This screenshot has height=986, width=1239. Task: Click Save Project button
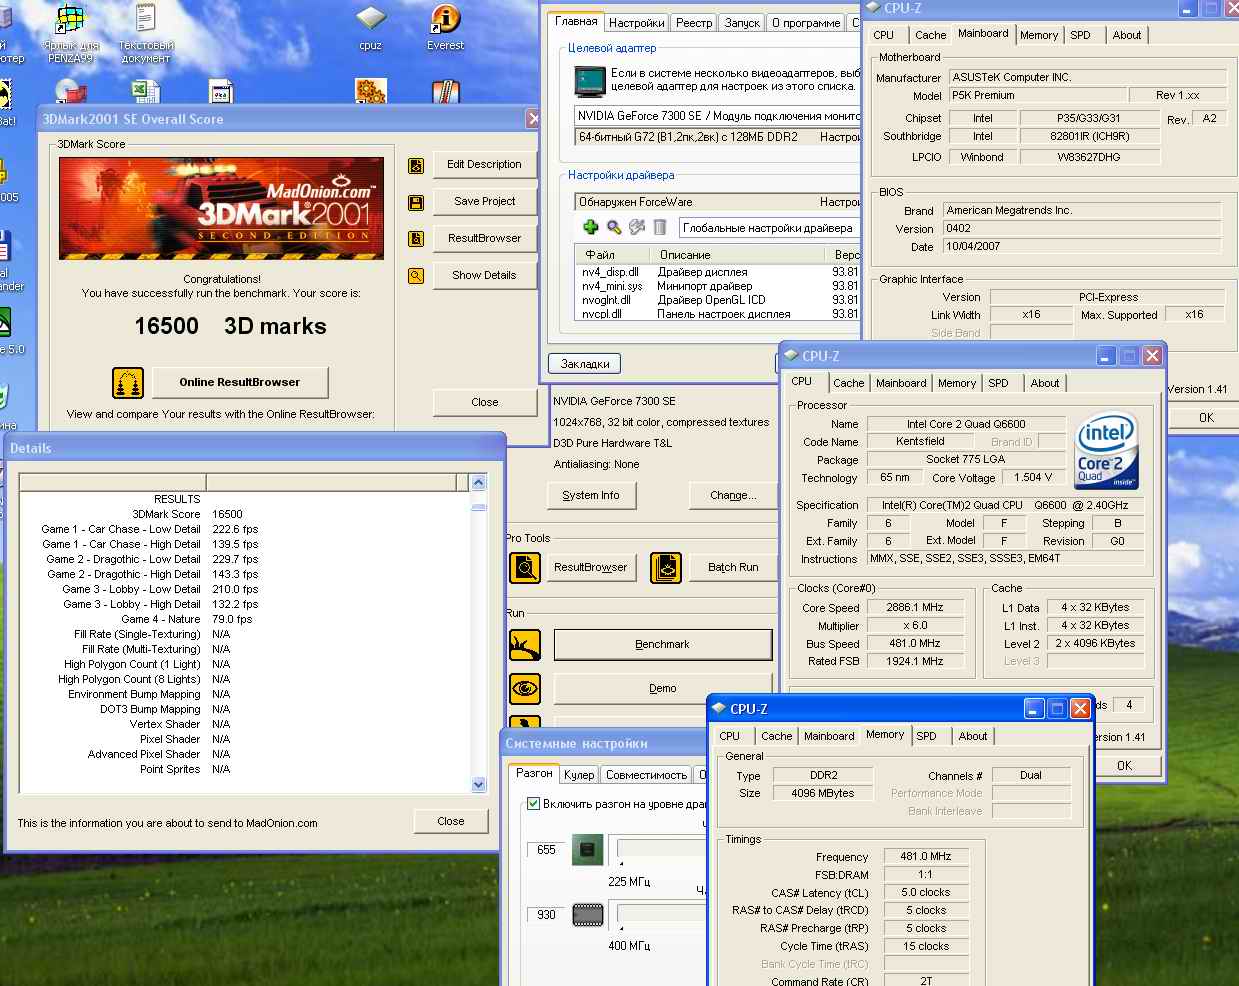484,202
